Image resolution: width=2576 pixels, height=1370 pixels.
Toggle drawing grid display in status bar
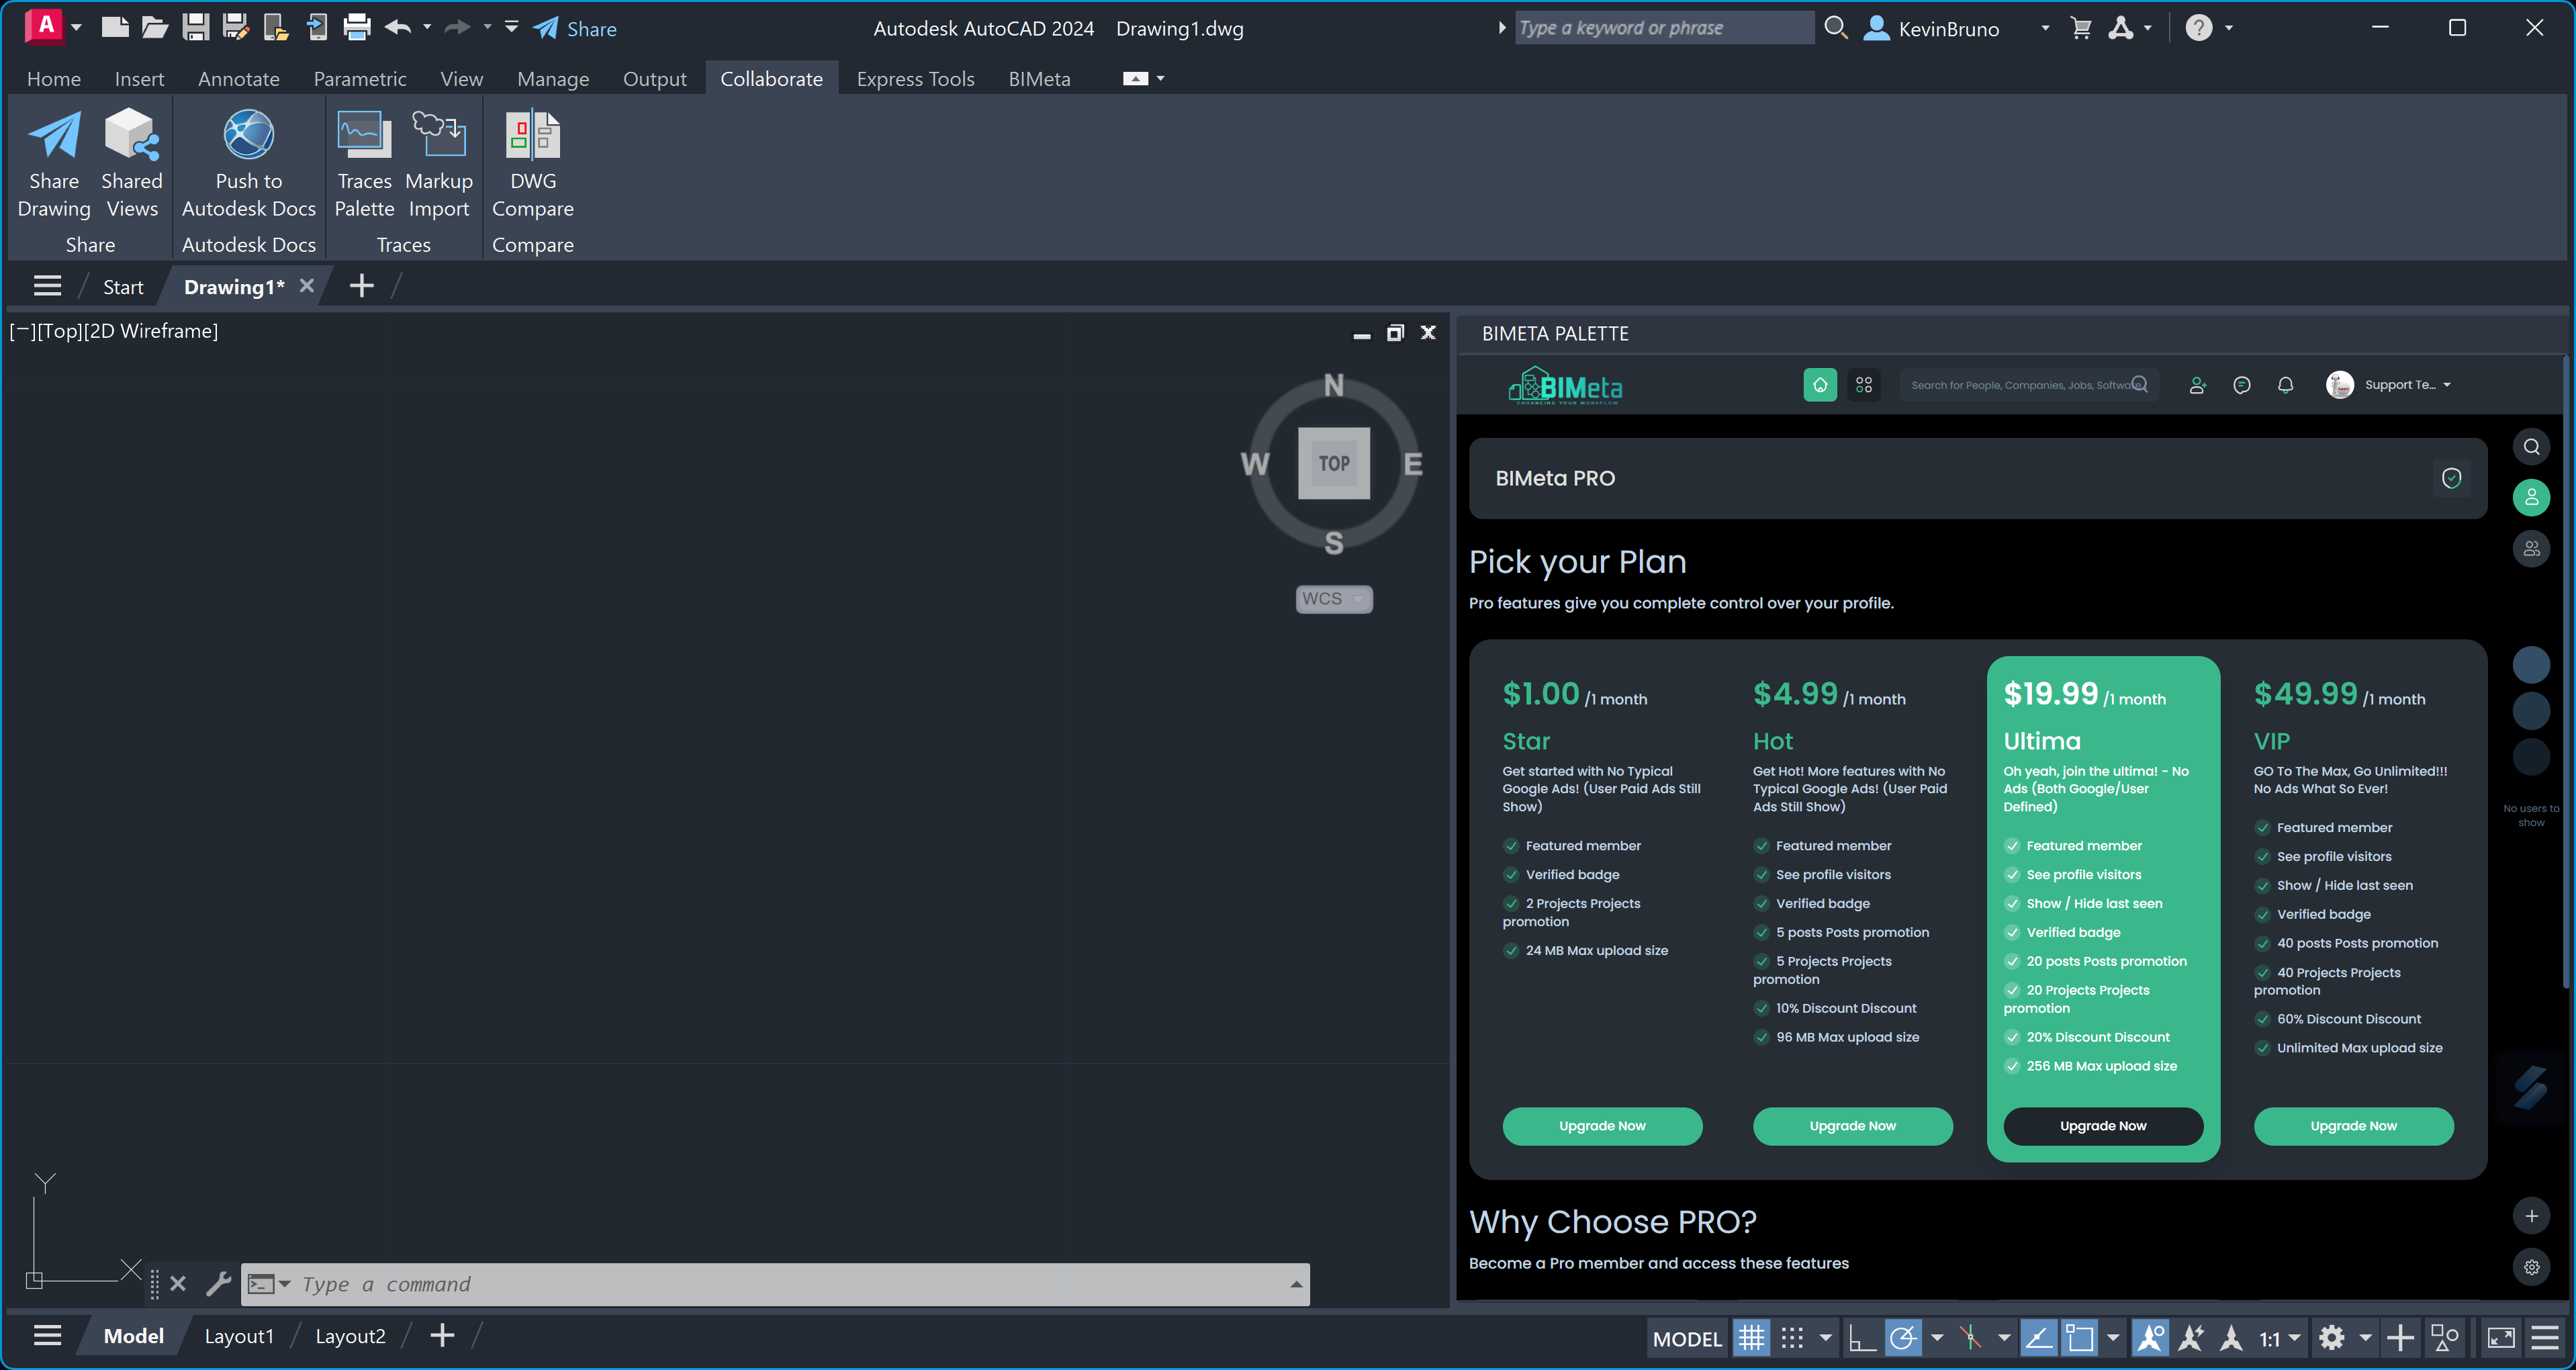[x=1751, y=1338]
